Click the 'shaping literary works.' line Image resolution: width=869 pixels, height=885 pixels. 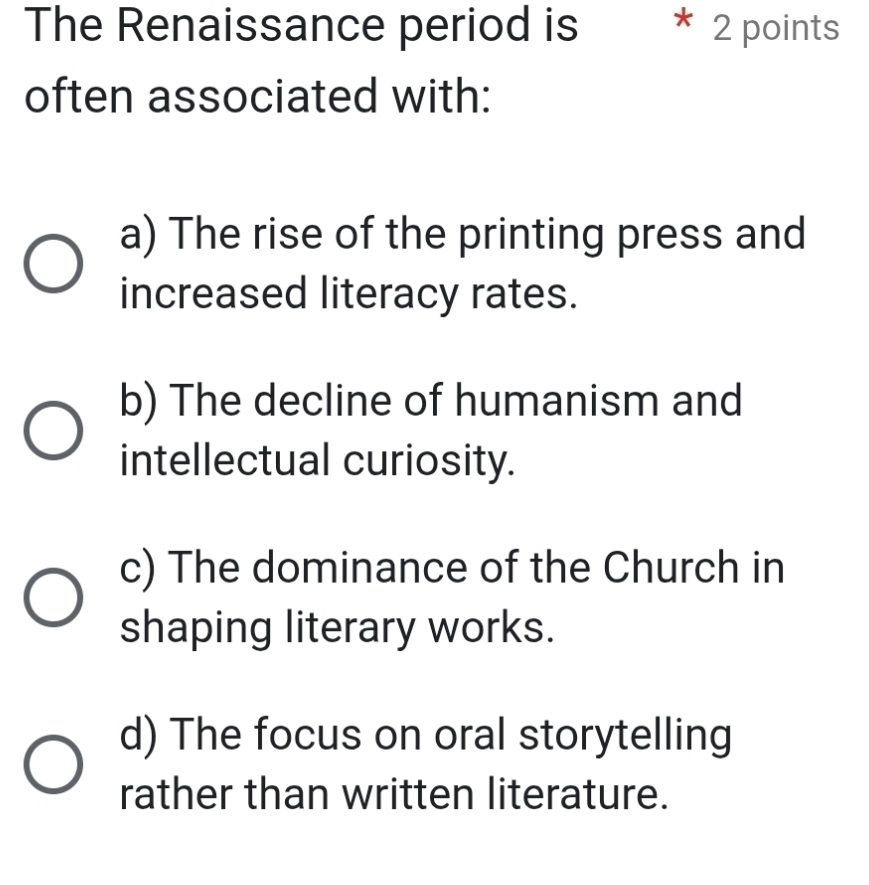tap(336, 628)
